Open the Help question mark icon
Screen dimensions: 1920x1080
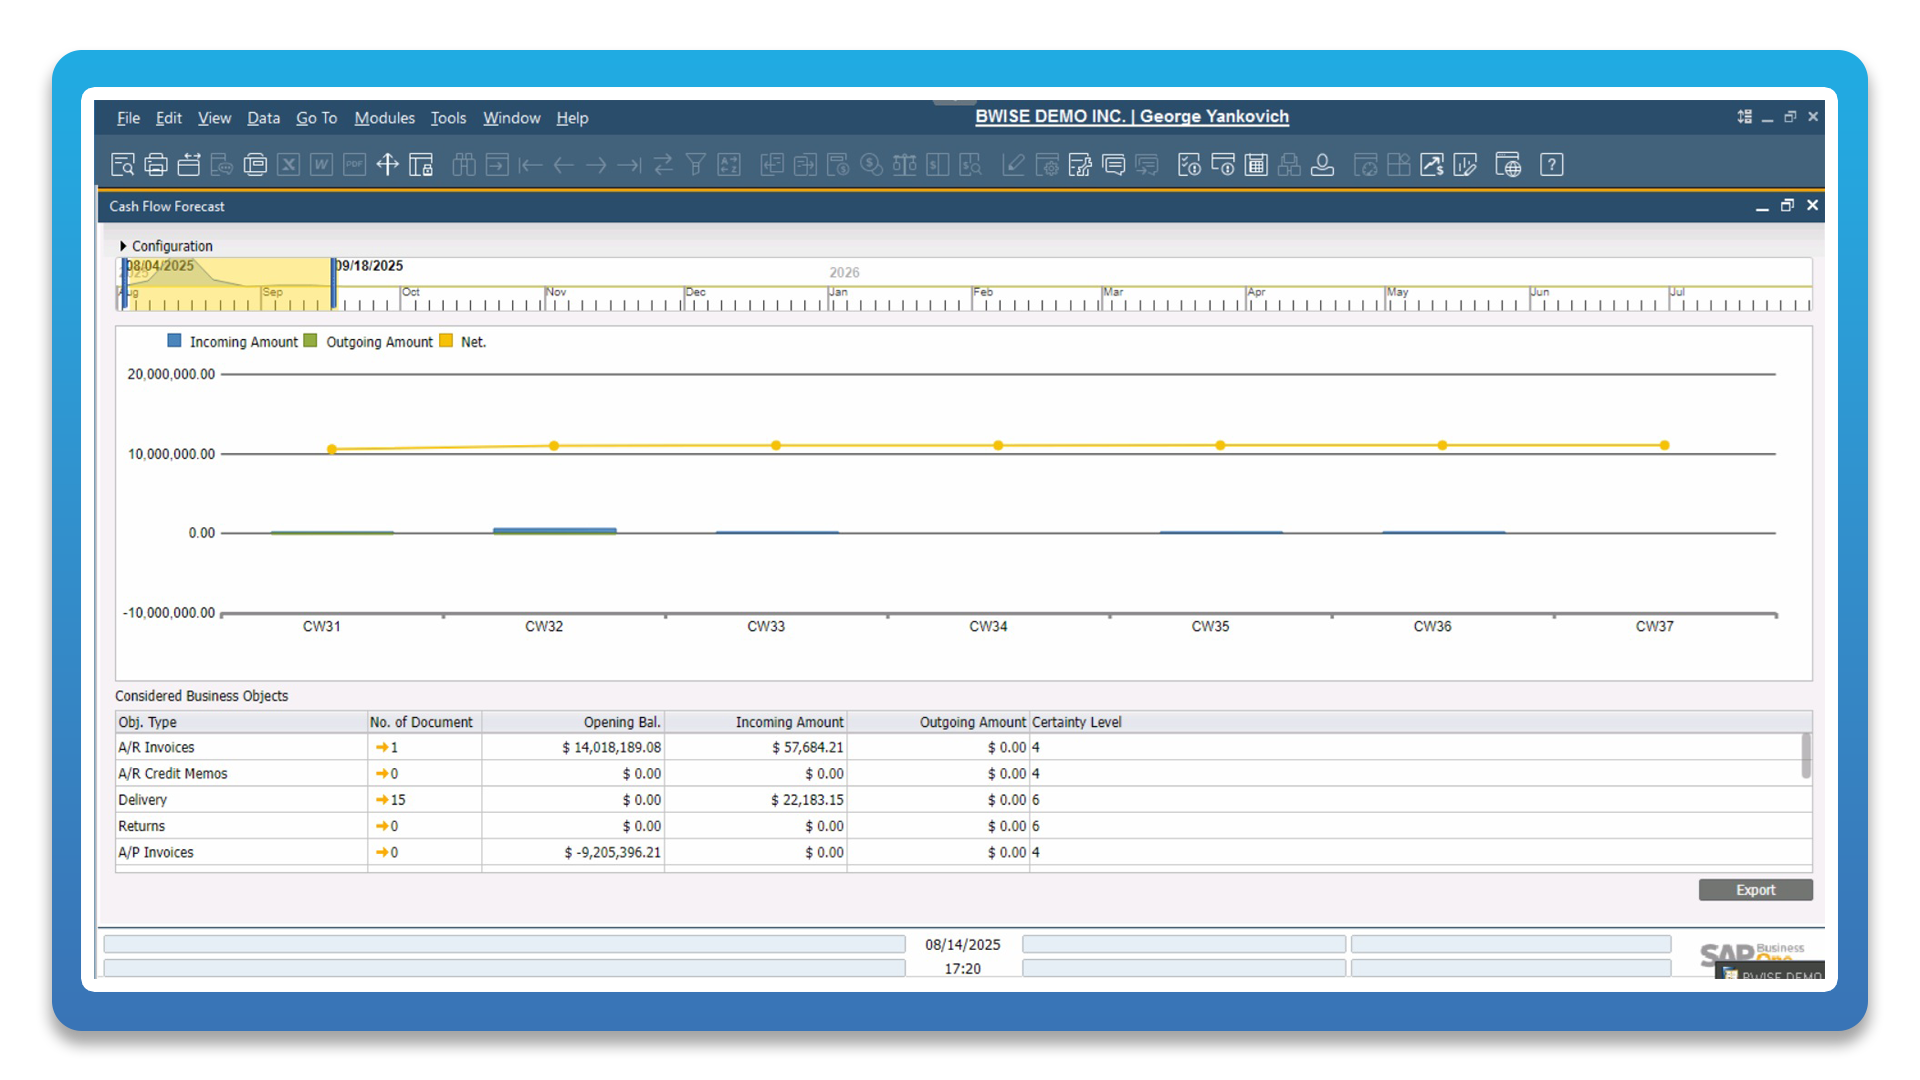point(1551,164)
